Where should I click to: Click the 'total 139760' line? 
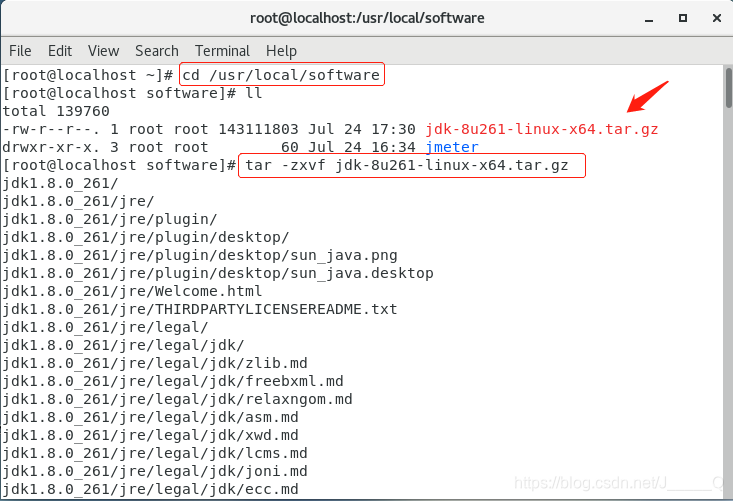pyautogui.click(x=56, y=111)
